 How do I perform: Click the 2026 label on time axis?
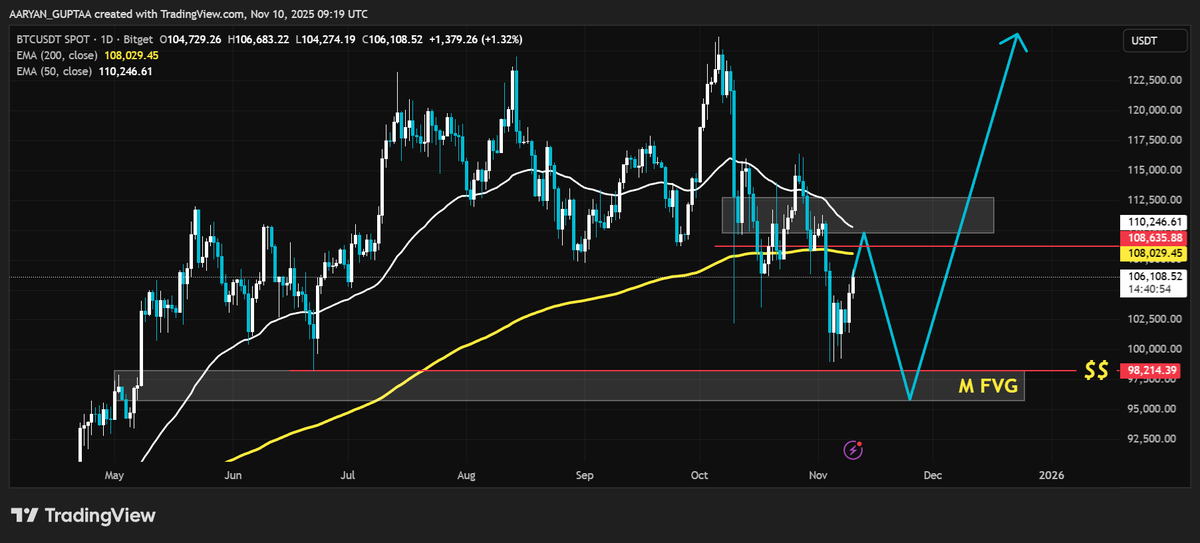tap(1051, 475)
